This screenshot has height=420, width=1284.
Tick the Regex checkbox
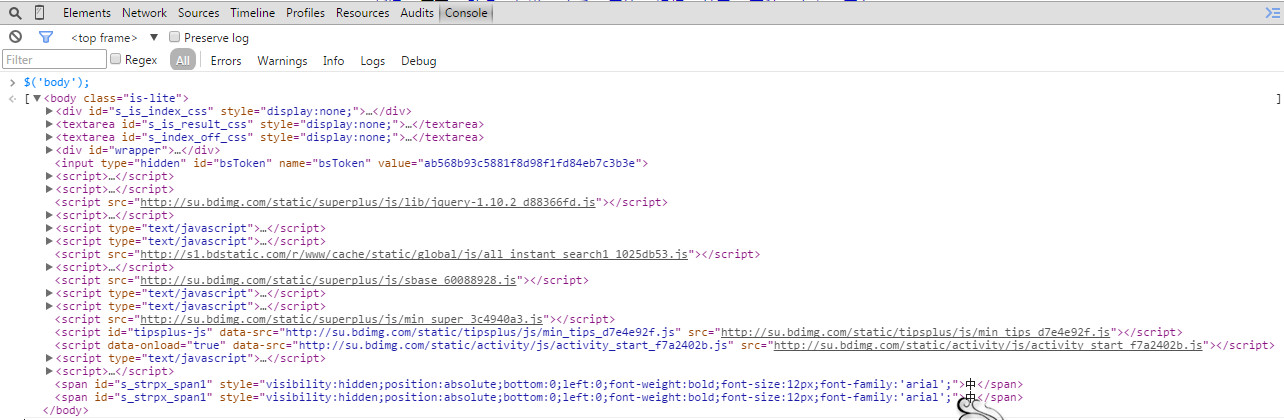[x=116, y=60]
